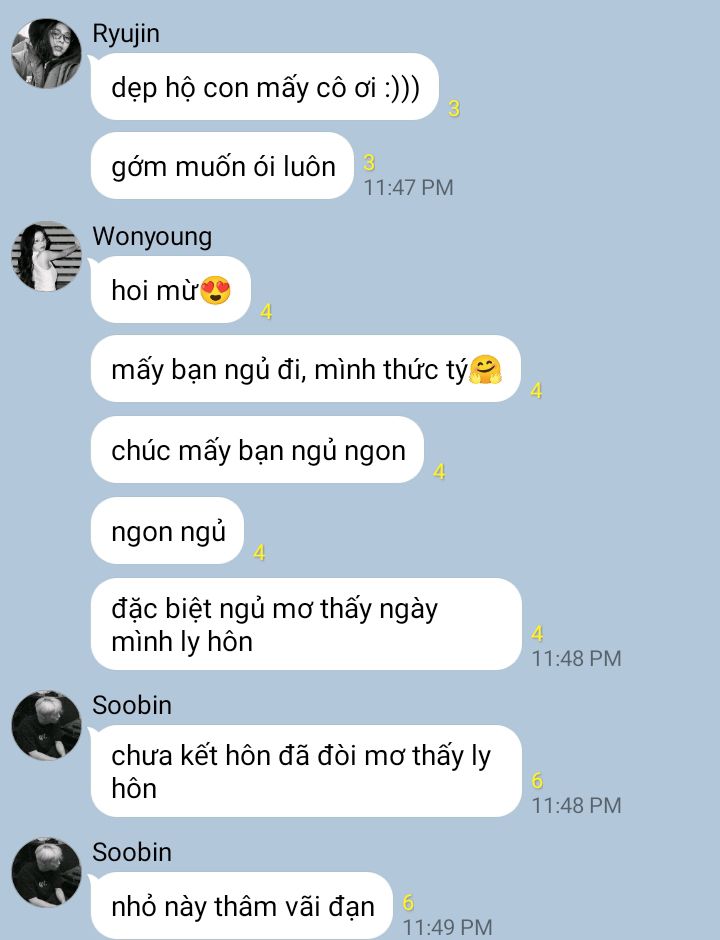Tap the 11:47 PM timestamp

408,187
